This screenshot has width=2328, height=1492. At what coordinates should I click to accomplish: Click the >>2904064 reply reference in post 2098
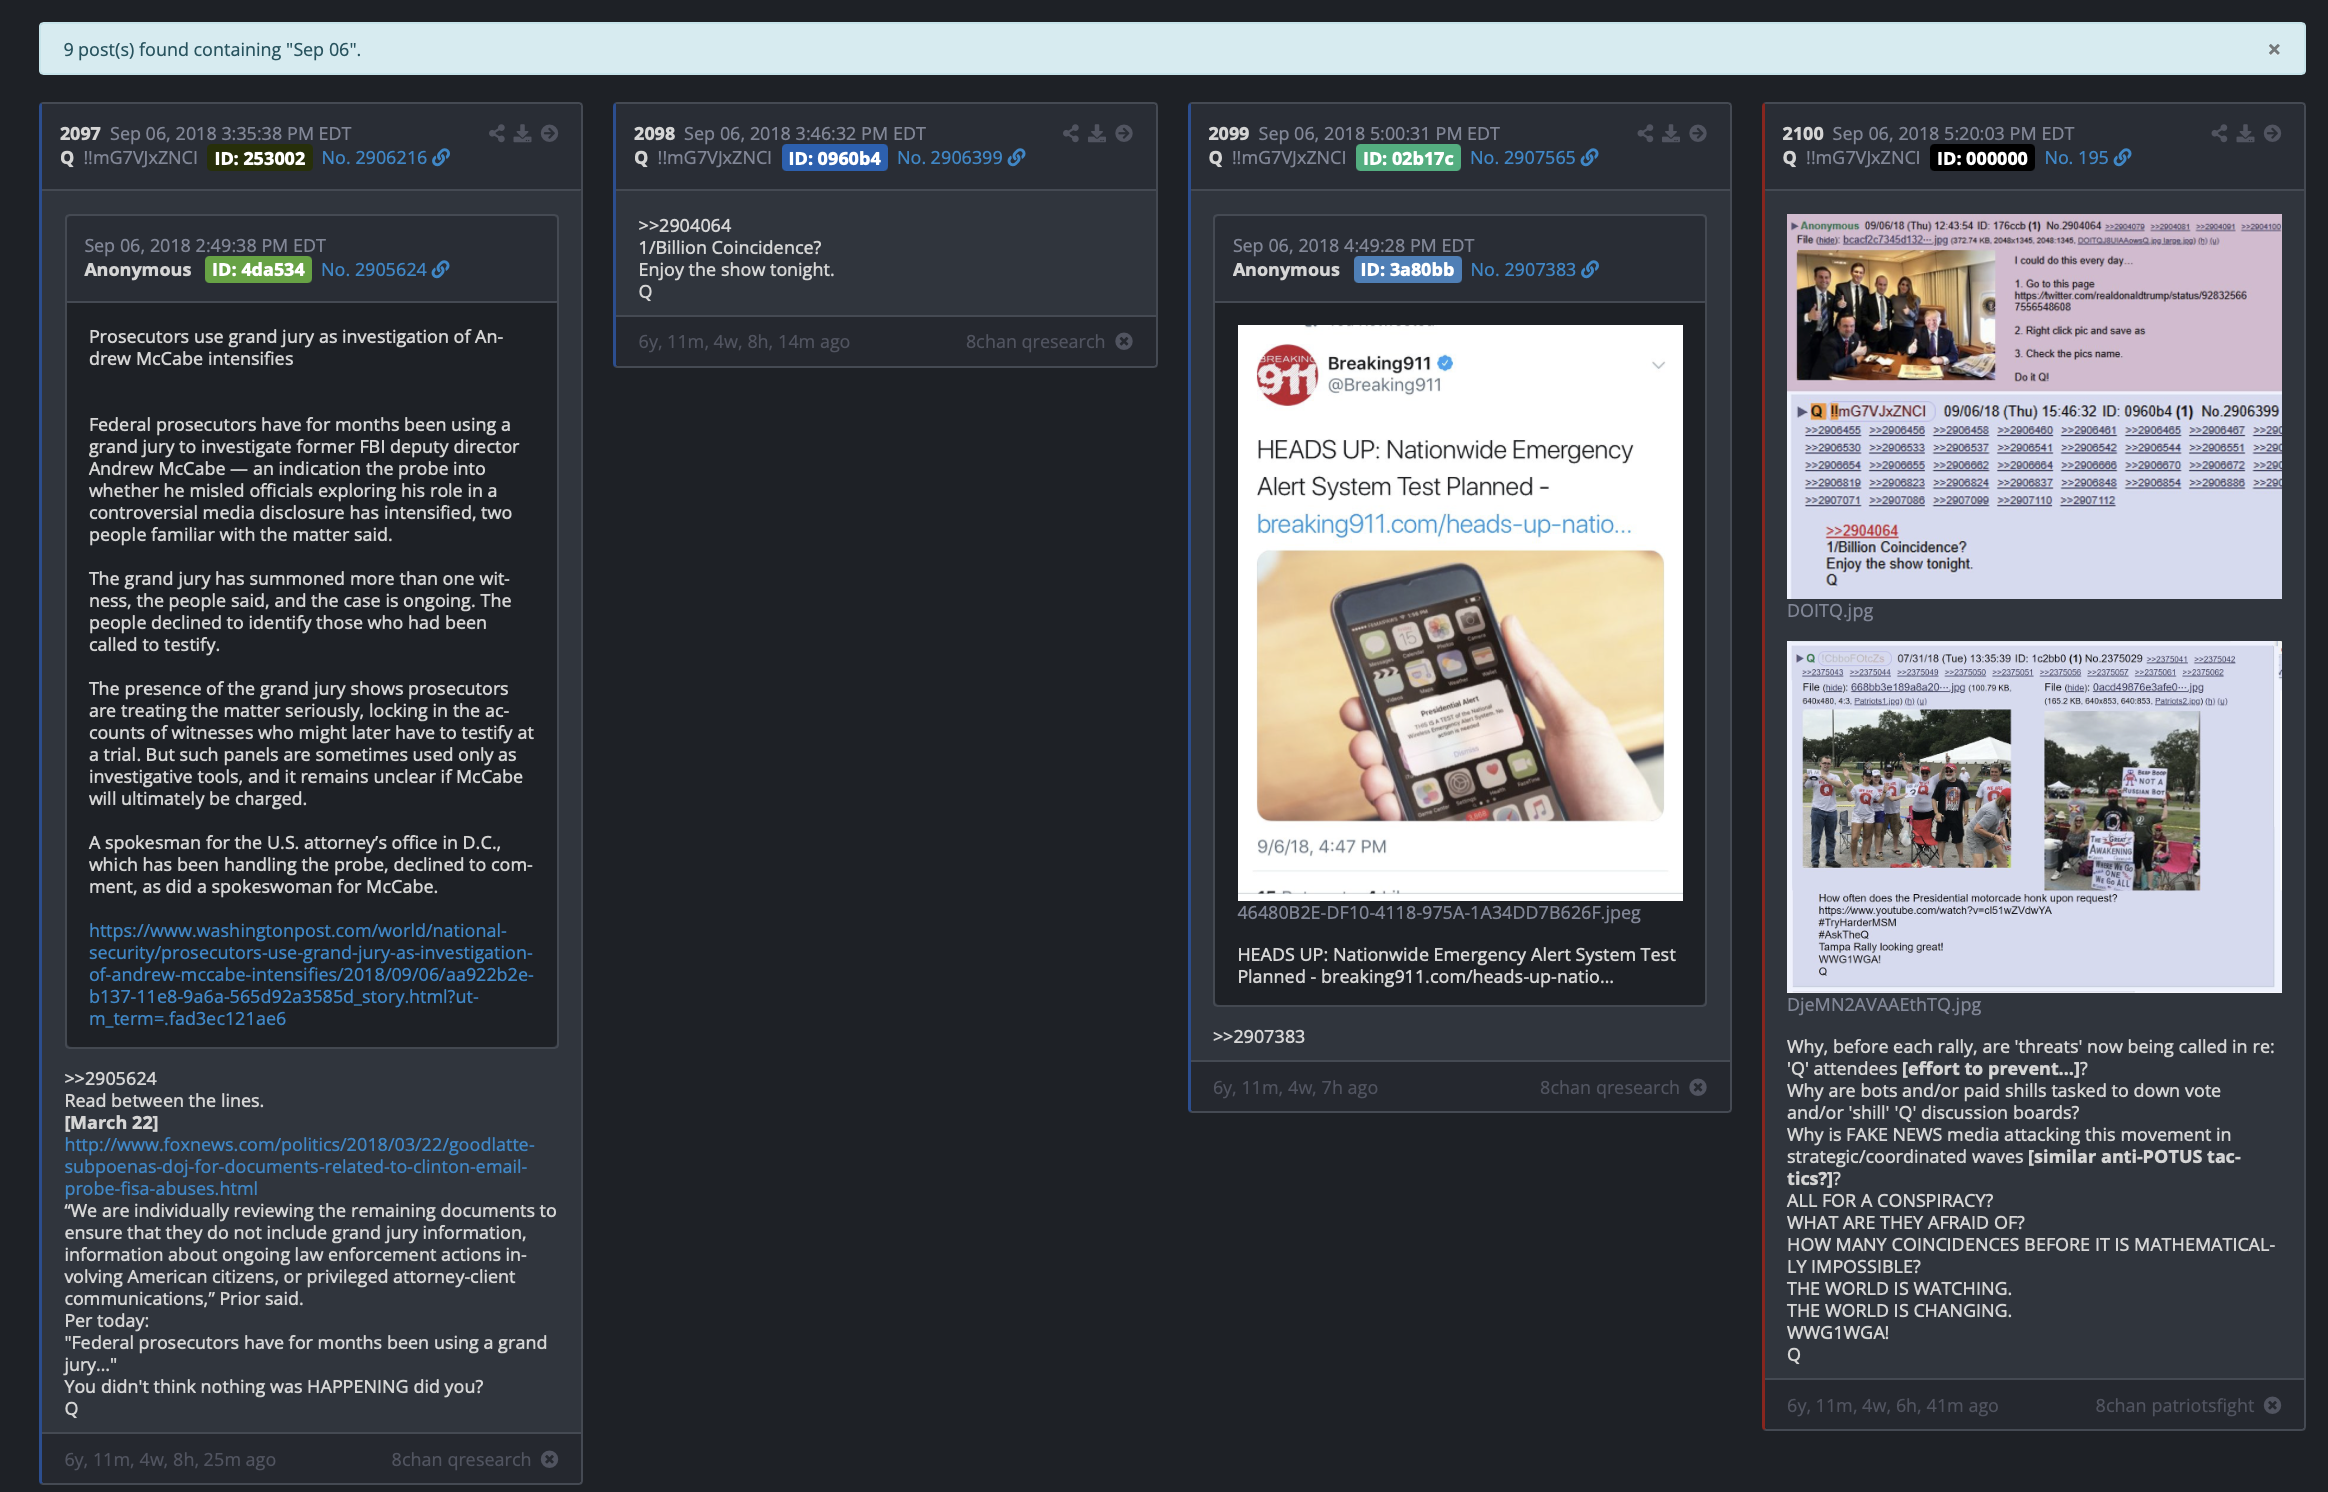point(685,226)
